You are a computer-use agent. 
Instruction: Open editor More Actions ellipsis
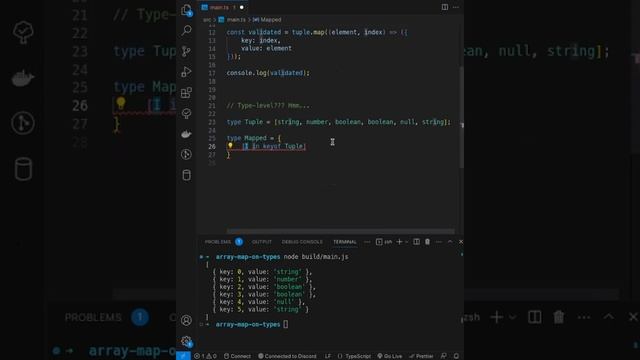456,7
